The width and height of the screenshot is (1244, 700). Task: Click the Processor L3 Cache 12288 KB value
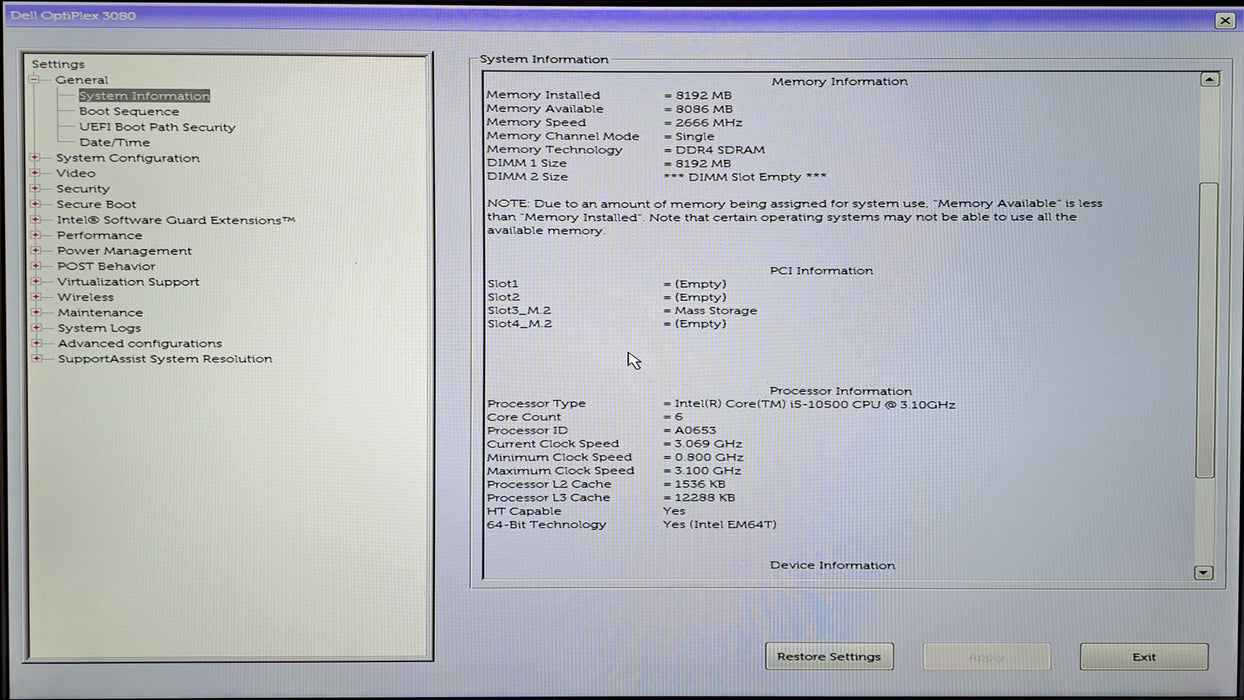[698, 497]
